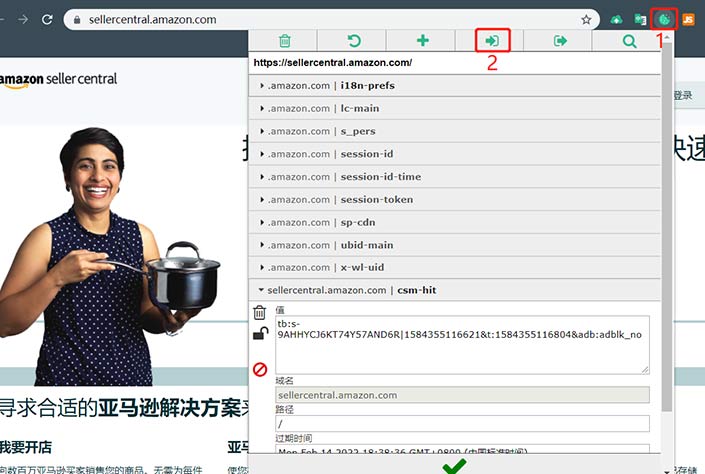705x474 pixels.
Task: Submit cookie changes with green checkmark
Action: click(454, 465)
